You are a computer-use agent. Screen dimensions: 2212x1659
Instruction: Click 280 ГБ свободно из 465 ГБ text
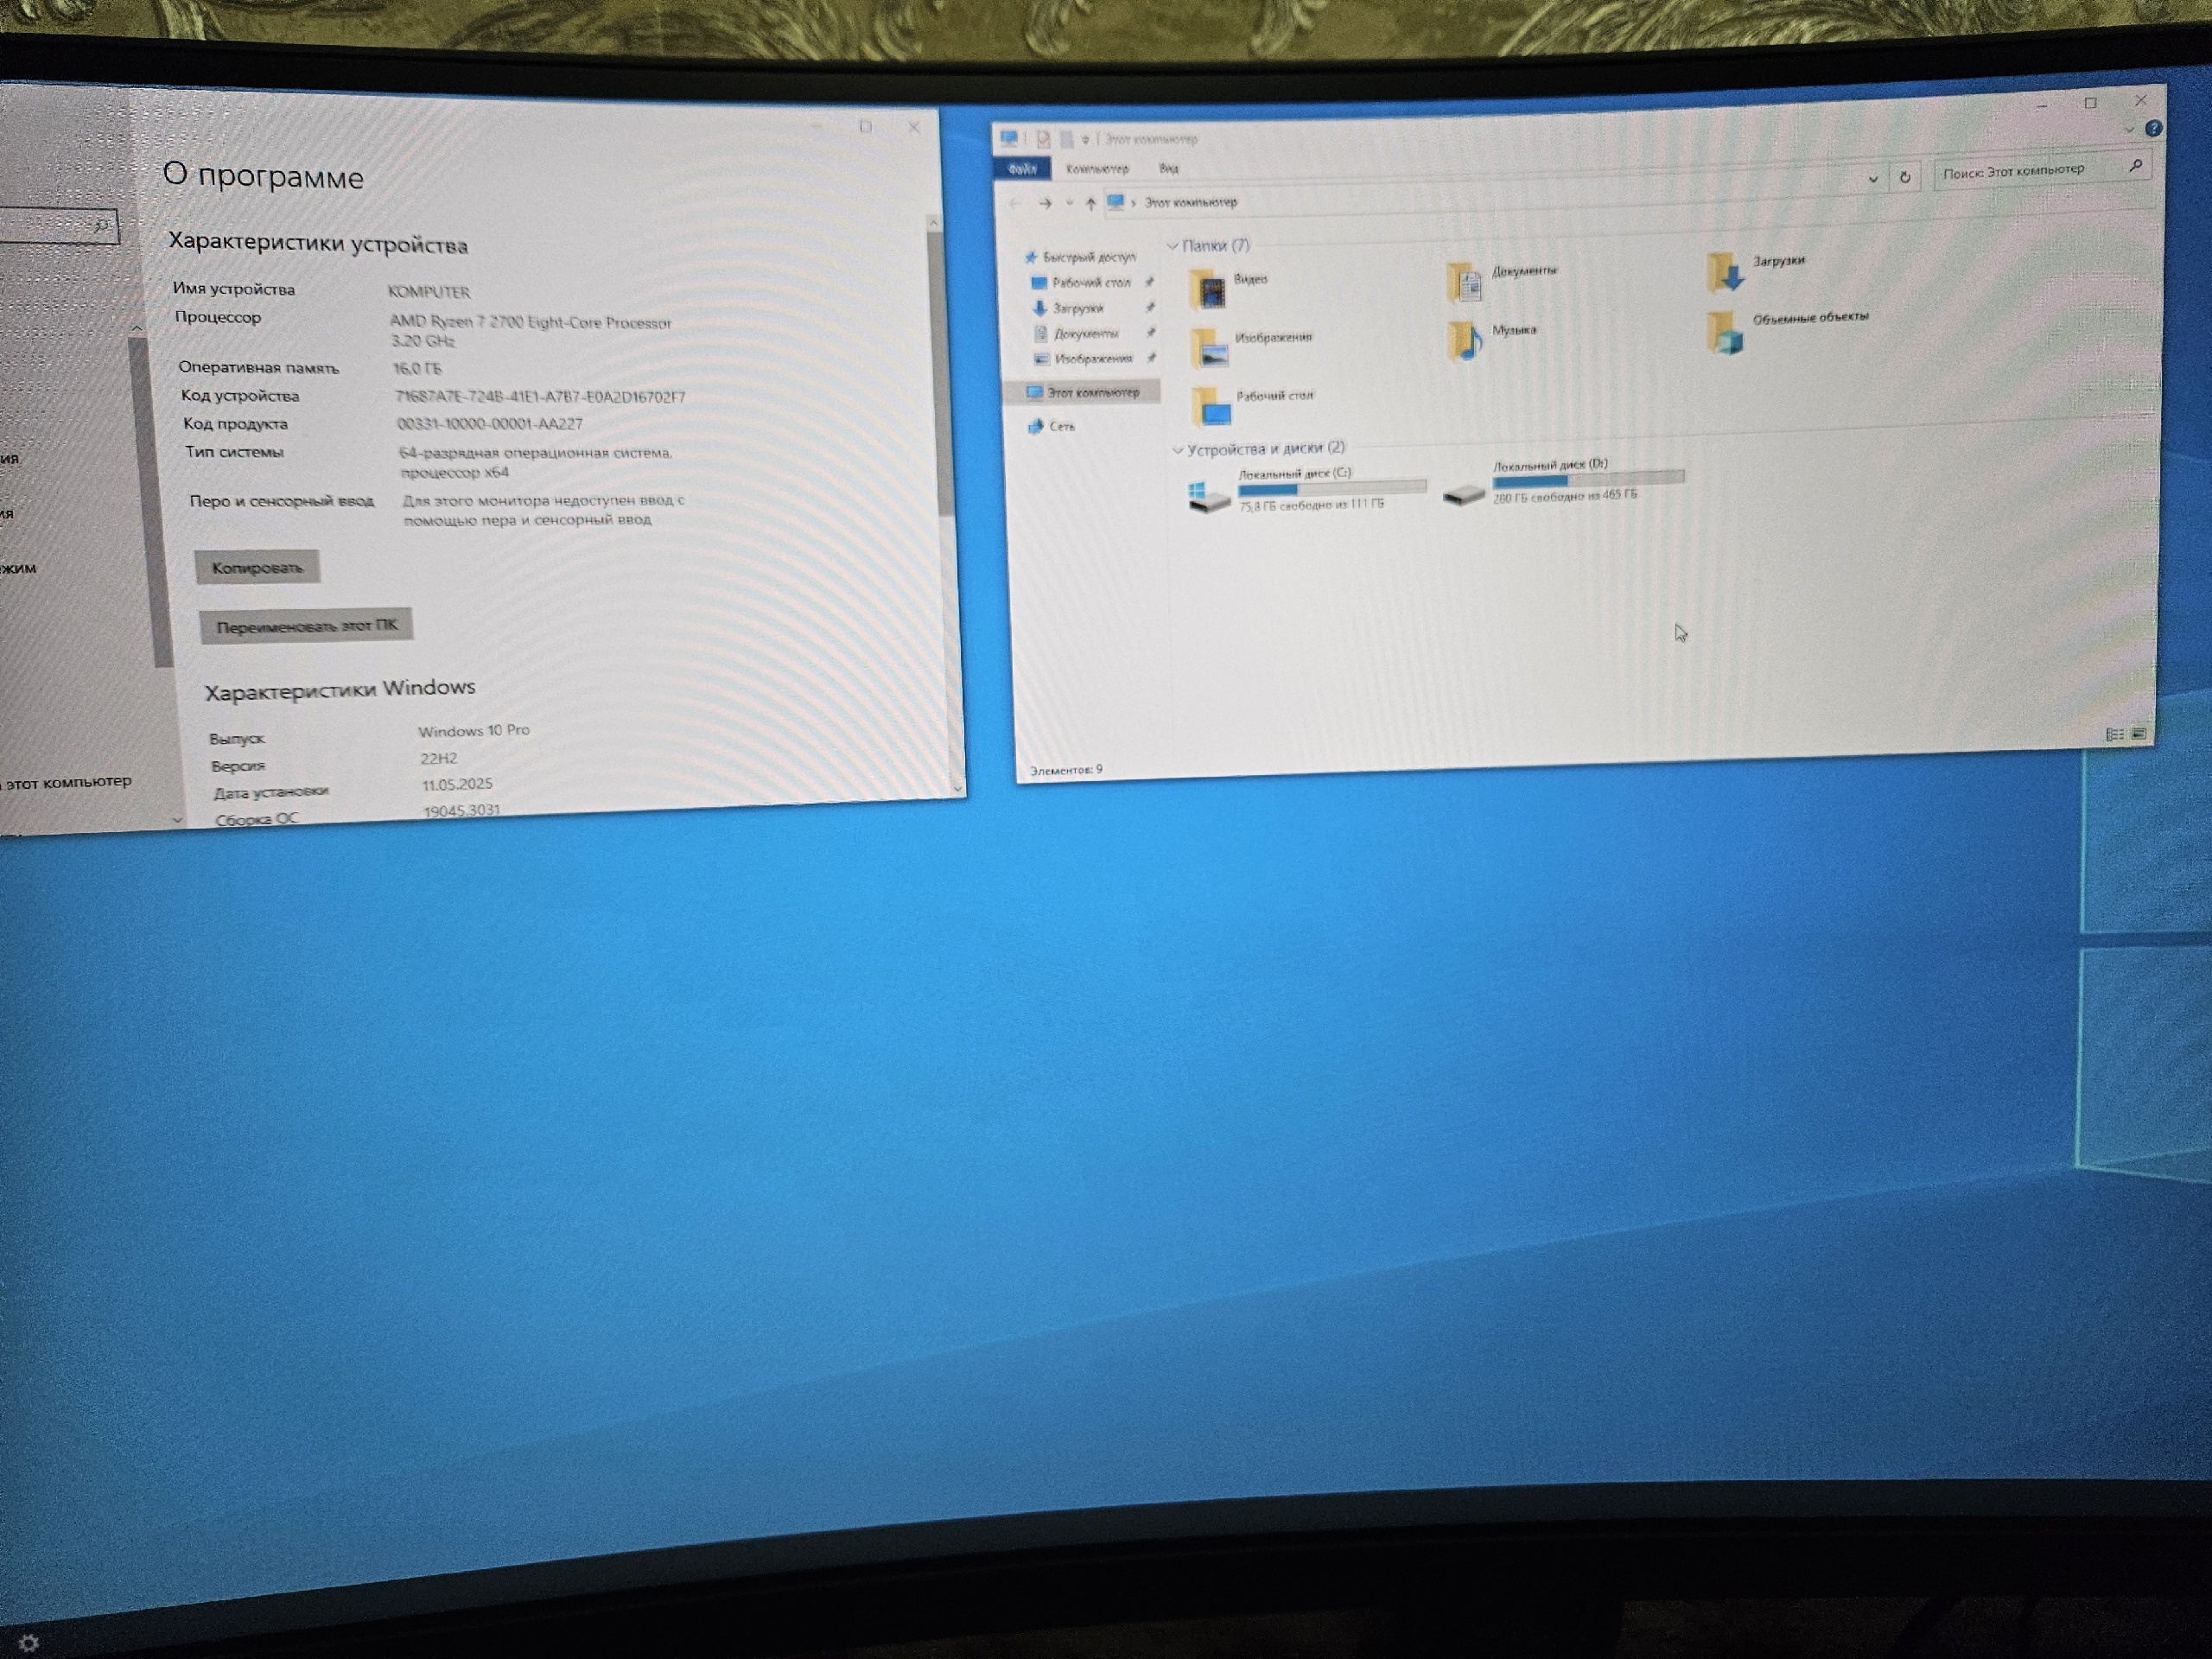tap(1565, 497)
